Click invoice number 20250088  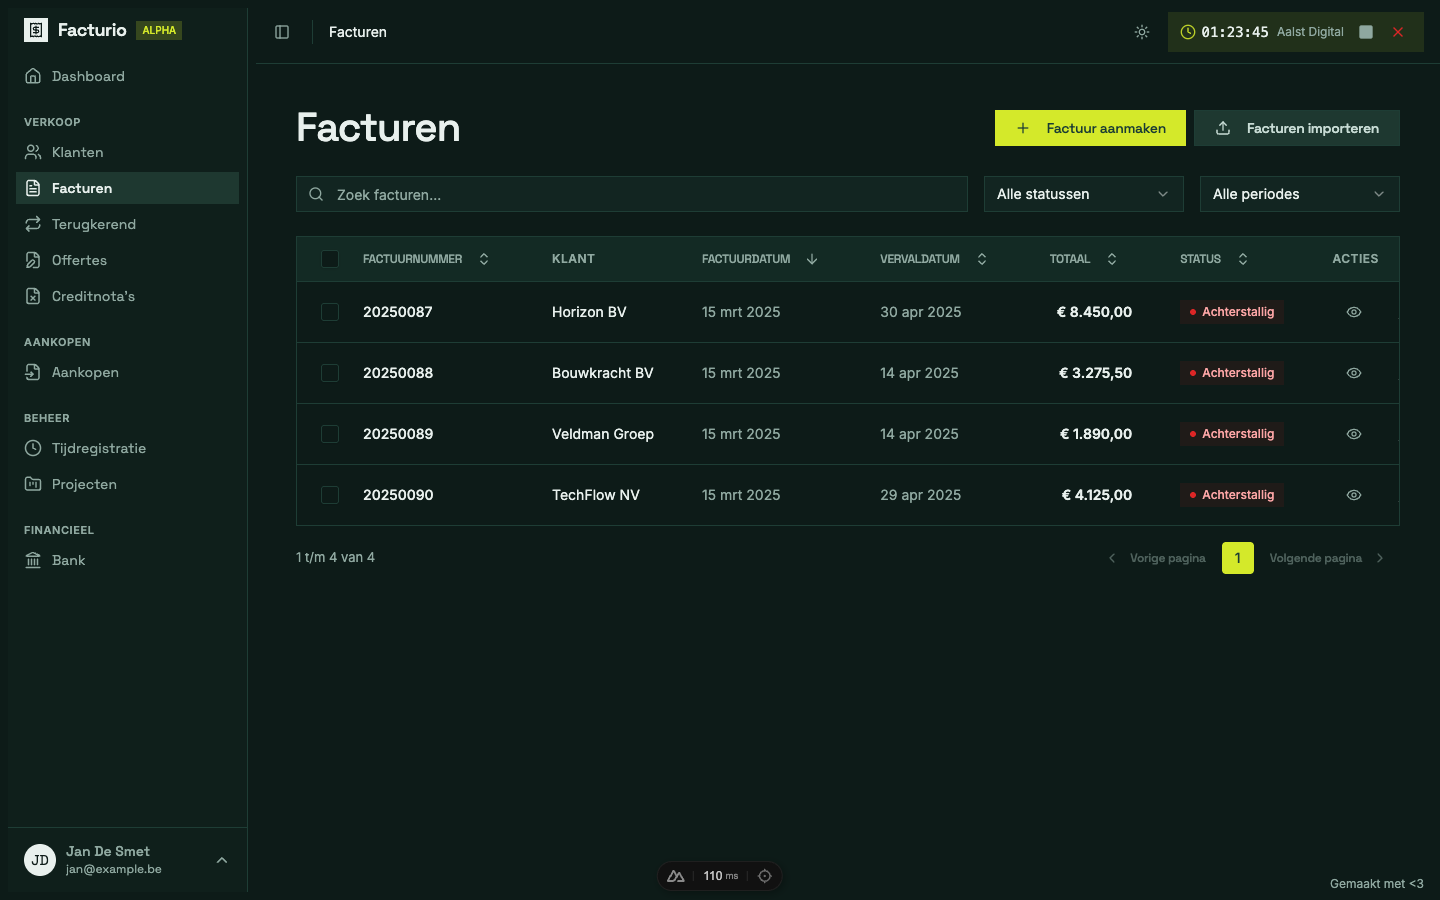[x=398, y=373]
